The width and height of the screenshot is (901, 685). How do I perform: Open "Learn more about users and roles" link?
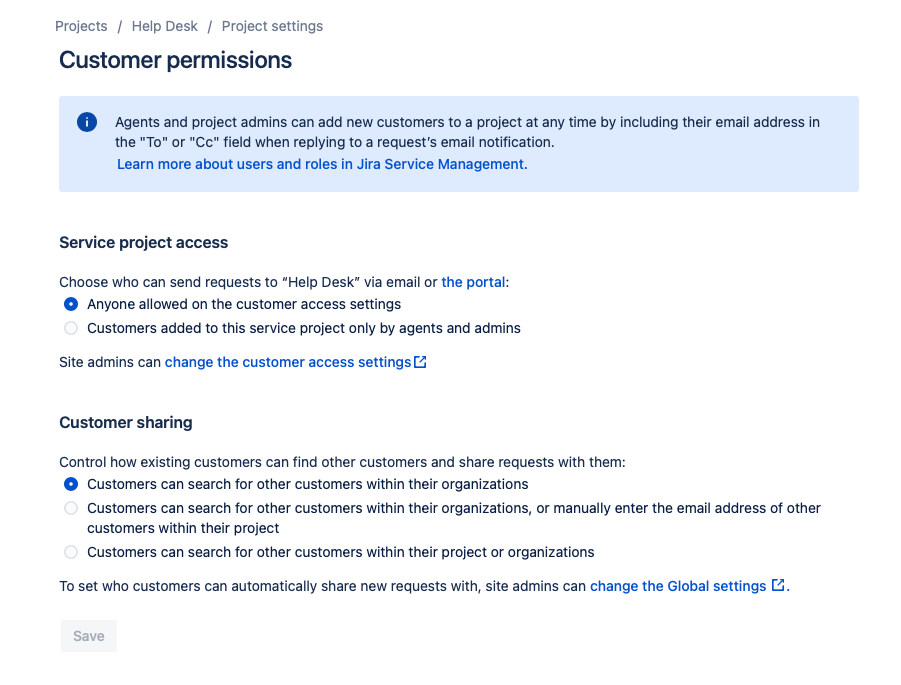pyautogui.click(x=322, y=164)
